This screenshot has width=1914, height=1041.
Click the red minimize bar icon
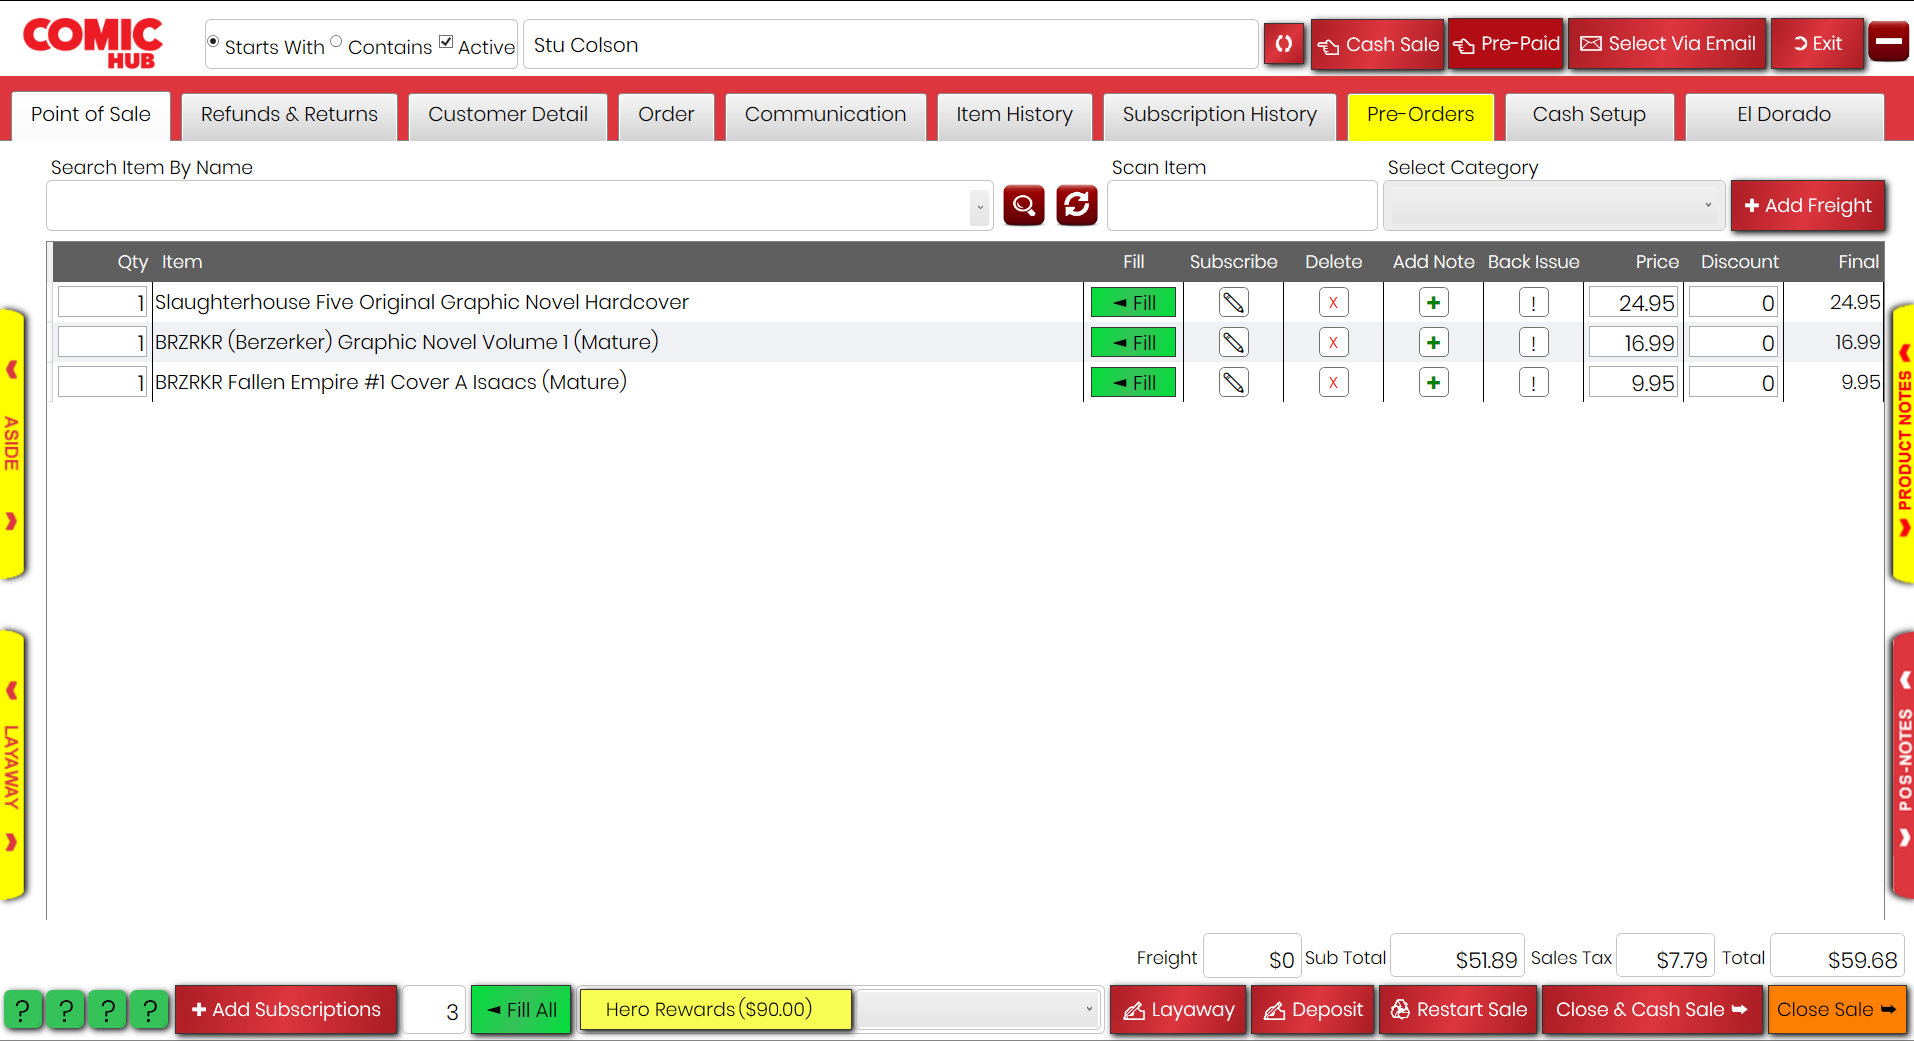(x=1889, y=42)
